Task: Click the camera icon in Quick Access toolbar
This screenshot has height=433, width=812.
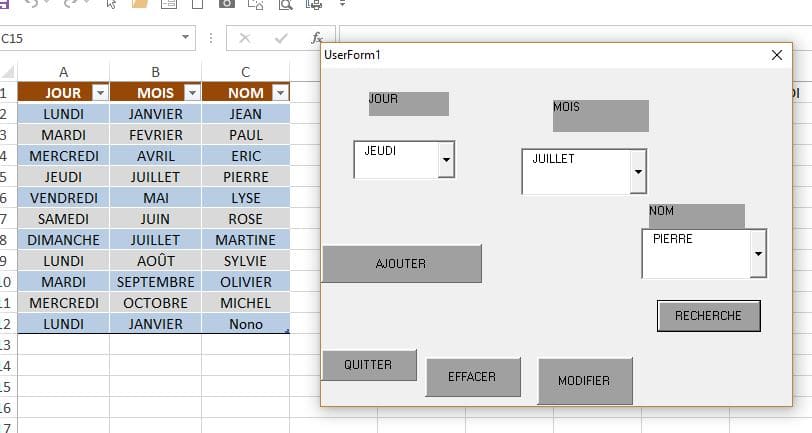Action: [x=226, y=4]
